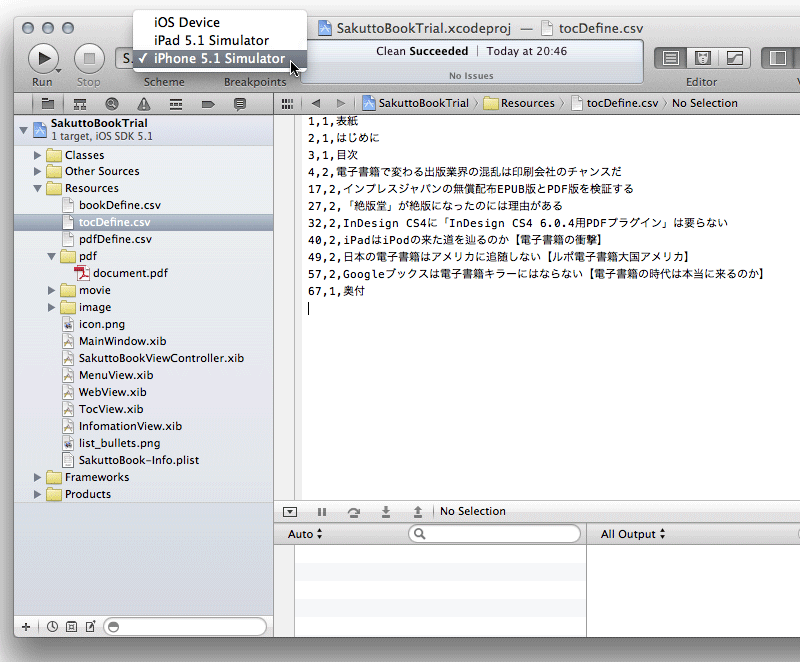This screenshot has width=800, height=662.
Task: Collapse the SakuttoBookTrial project root
Action: click(x=23, y=130)
